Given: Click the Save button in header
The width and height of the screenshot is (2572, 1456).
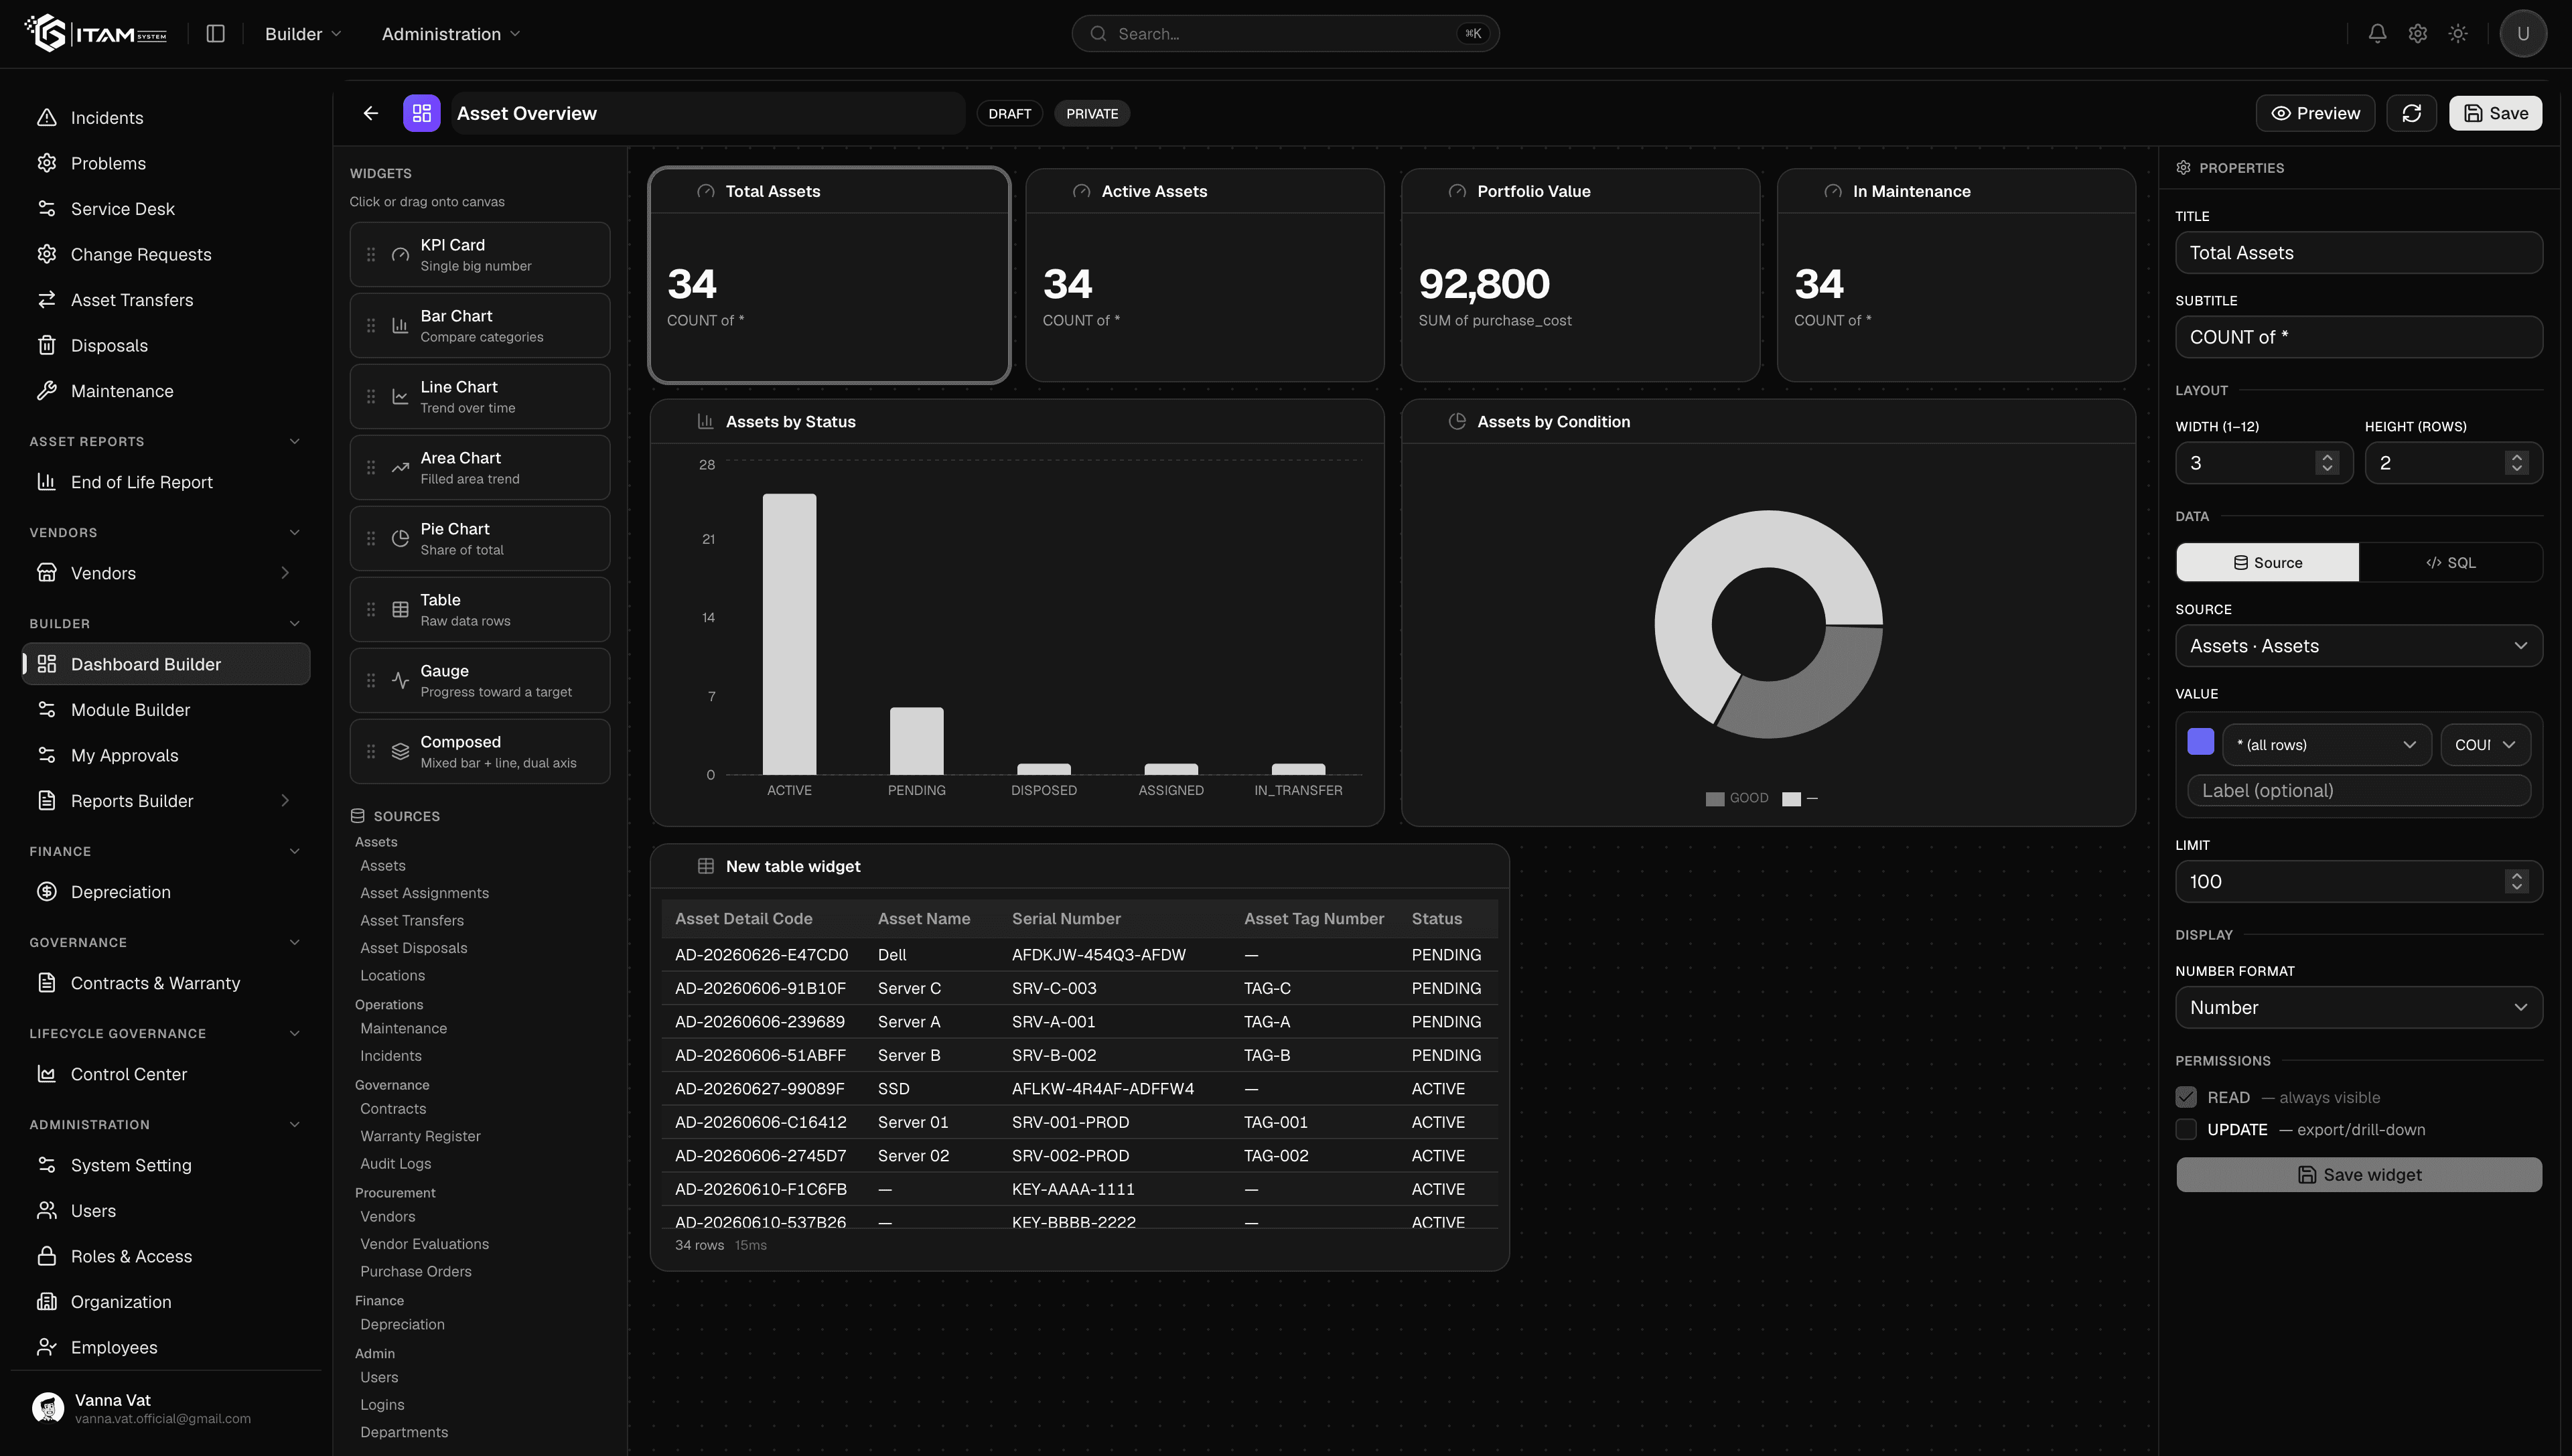Looking at the screenshot, I should coord(2495,113).
